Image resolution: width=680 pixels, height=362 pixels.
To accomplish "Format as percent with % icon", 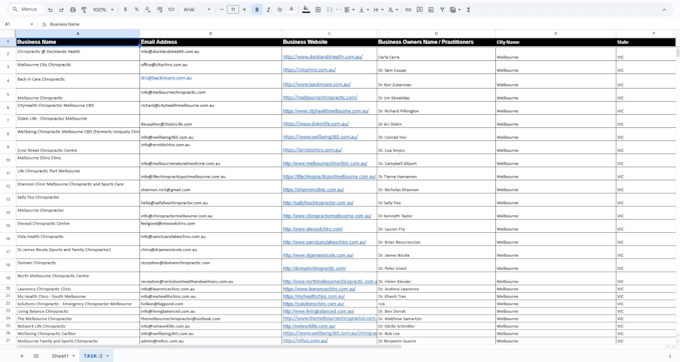I will tap(137, 10).
